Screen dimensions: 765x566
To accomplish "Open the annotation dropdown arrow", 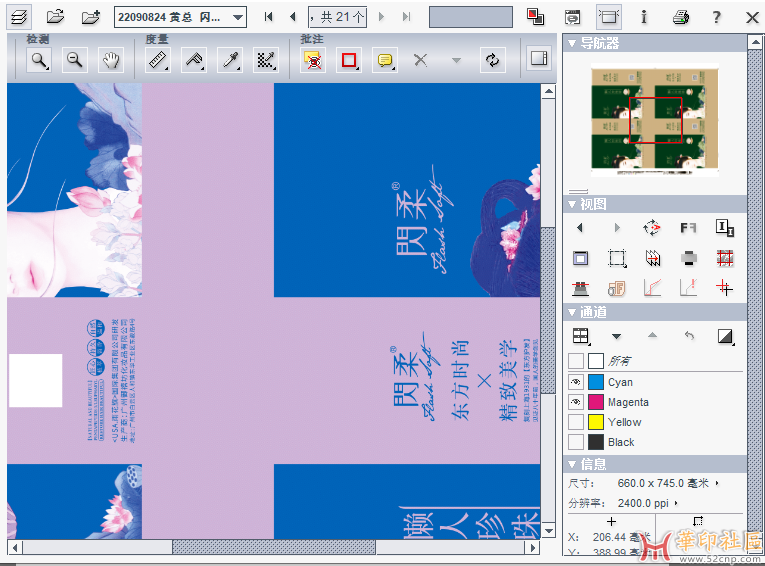I will [456, 61].
